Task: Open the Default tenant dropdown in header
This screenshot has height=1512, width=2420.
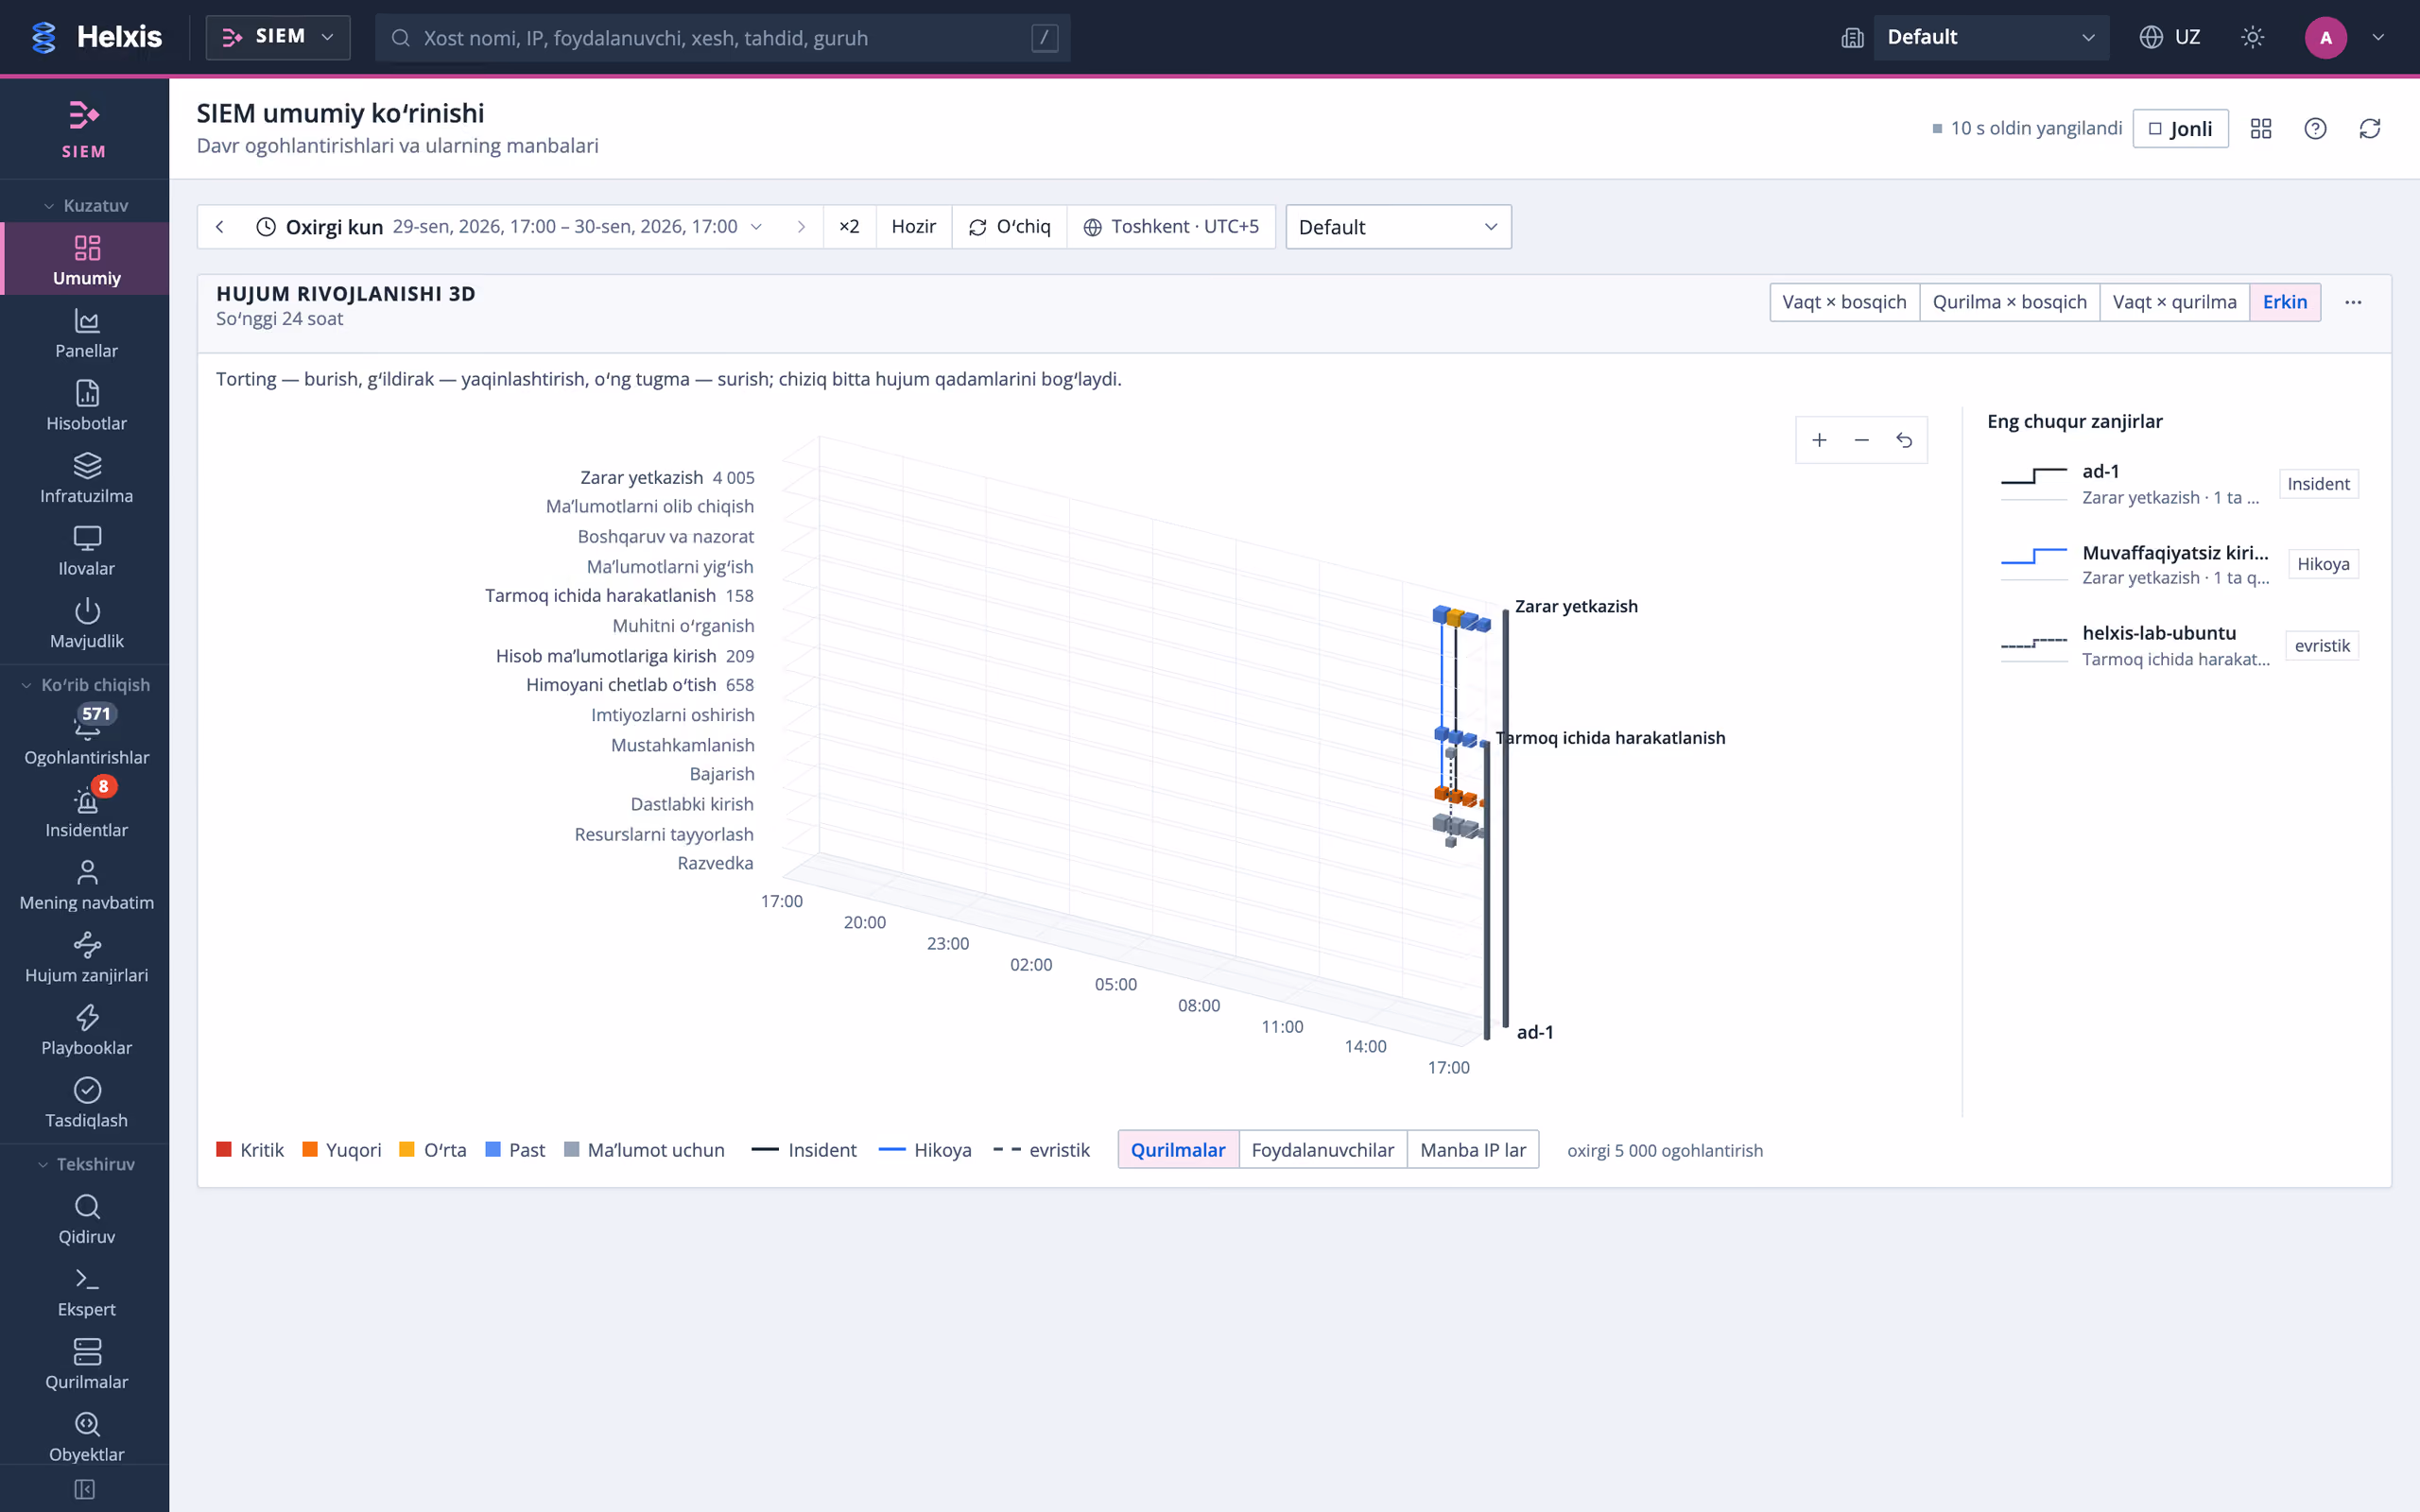Action: point(1990,37)
